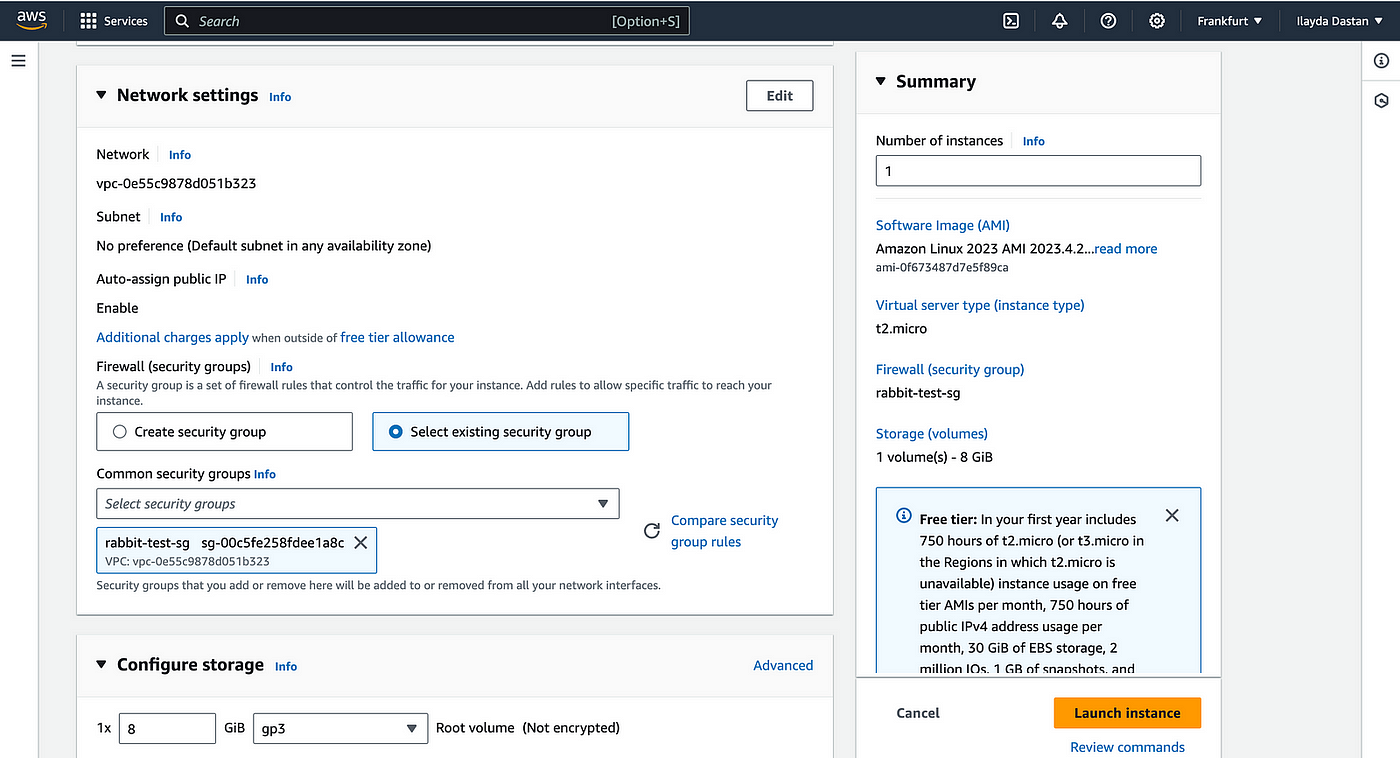
Task: Click the rabbit-test-sg value in Summary
Action: coord(918,393)
